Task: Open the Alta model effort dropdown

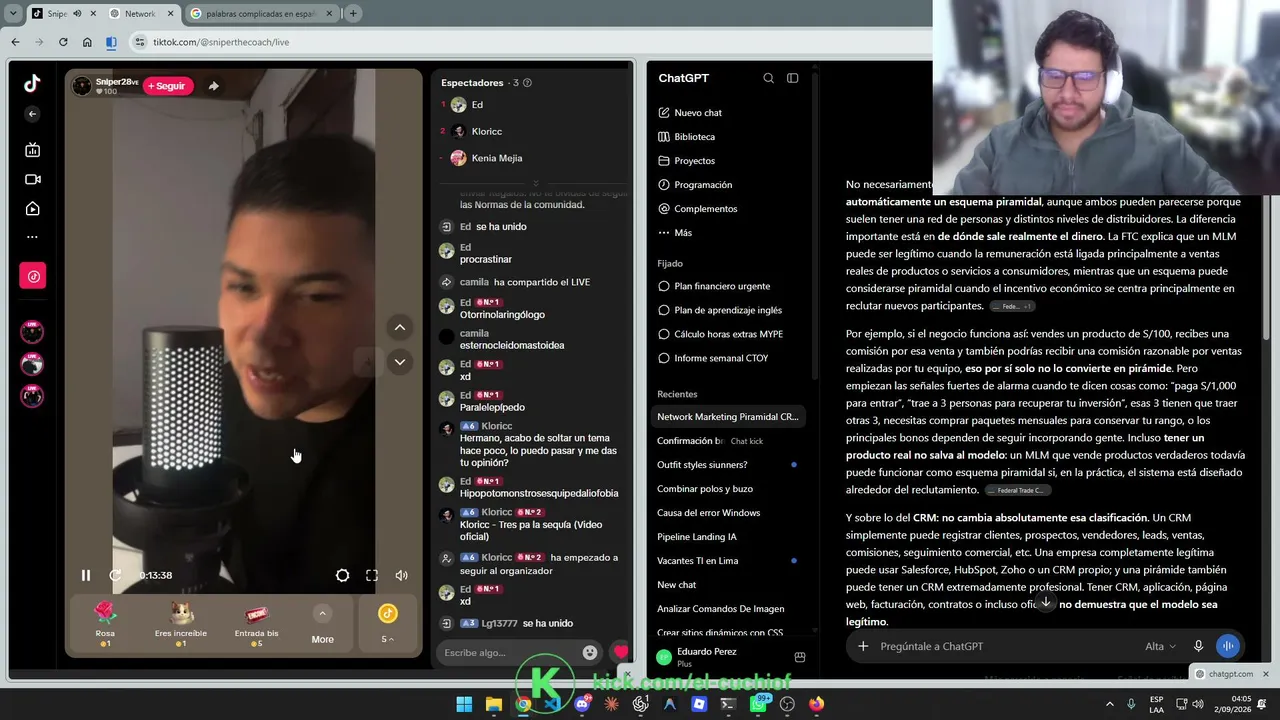Action: tap(1160, 646)
